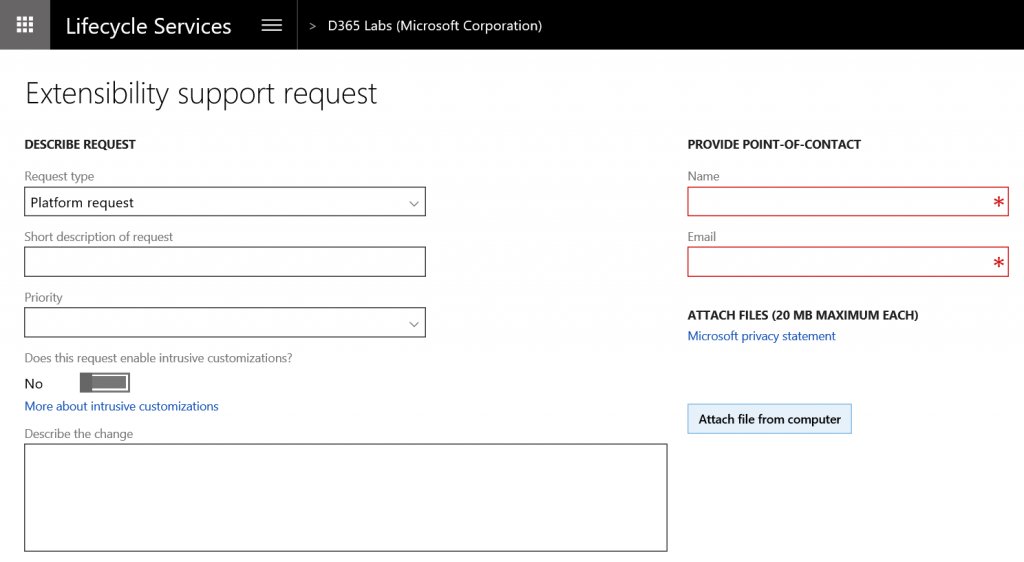1024x562 pixels.
Task: Click the breadcrumb arrow before D365 Labs
Action: pyautogui.click(x=312, y=26)
